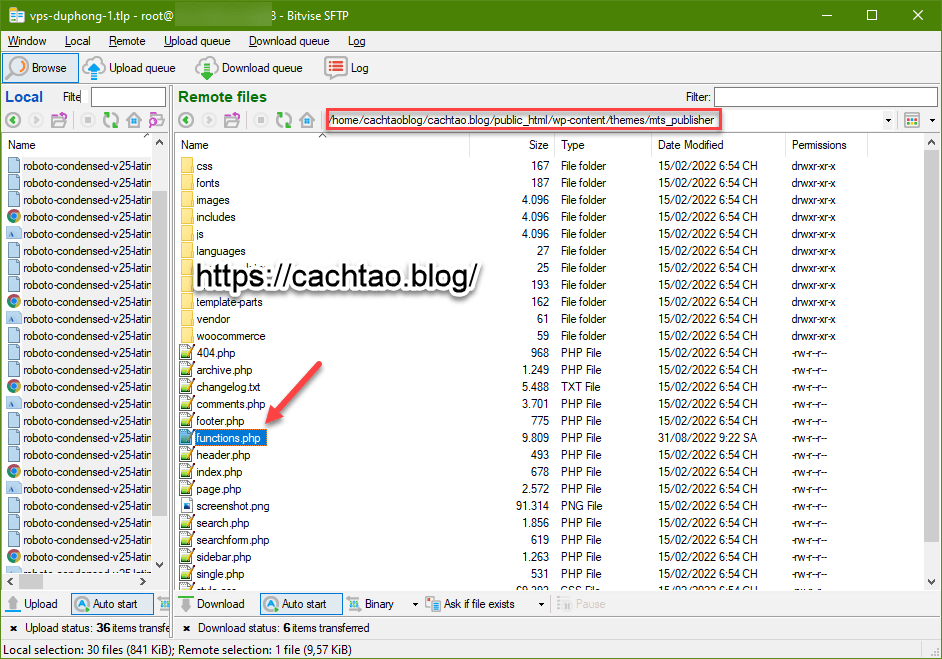Go forward in Local pane
The width and height of the screenshot is (942, 659).
pyautogui.click(x=36, y=120)
